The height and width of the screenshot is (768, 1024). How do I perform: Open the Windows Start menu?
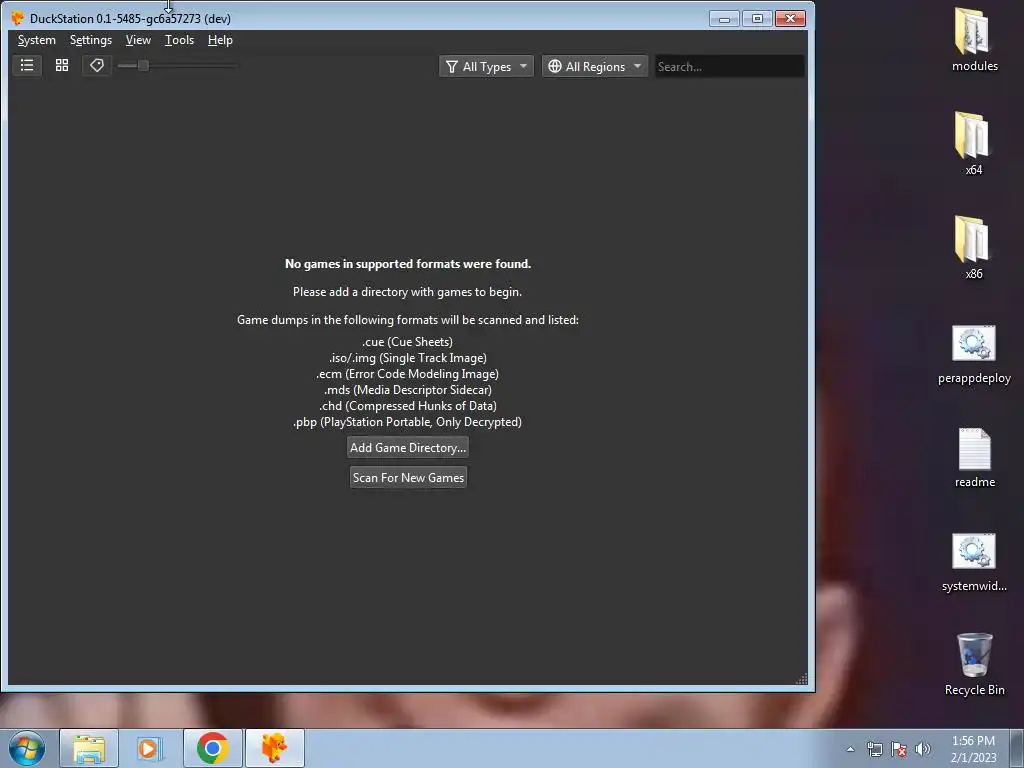[x=27, y=748]
